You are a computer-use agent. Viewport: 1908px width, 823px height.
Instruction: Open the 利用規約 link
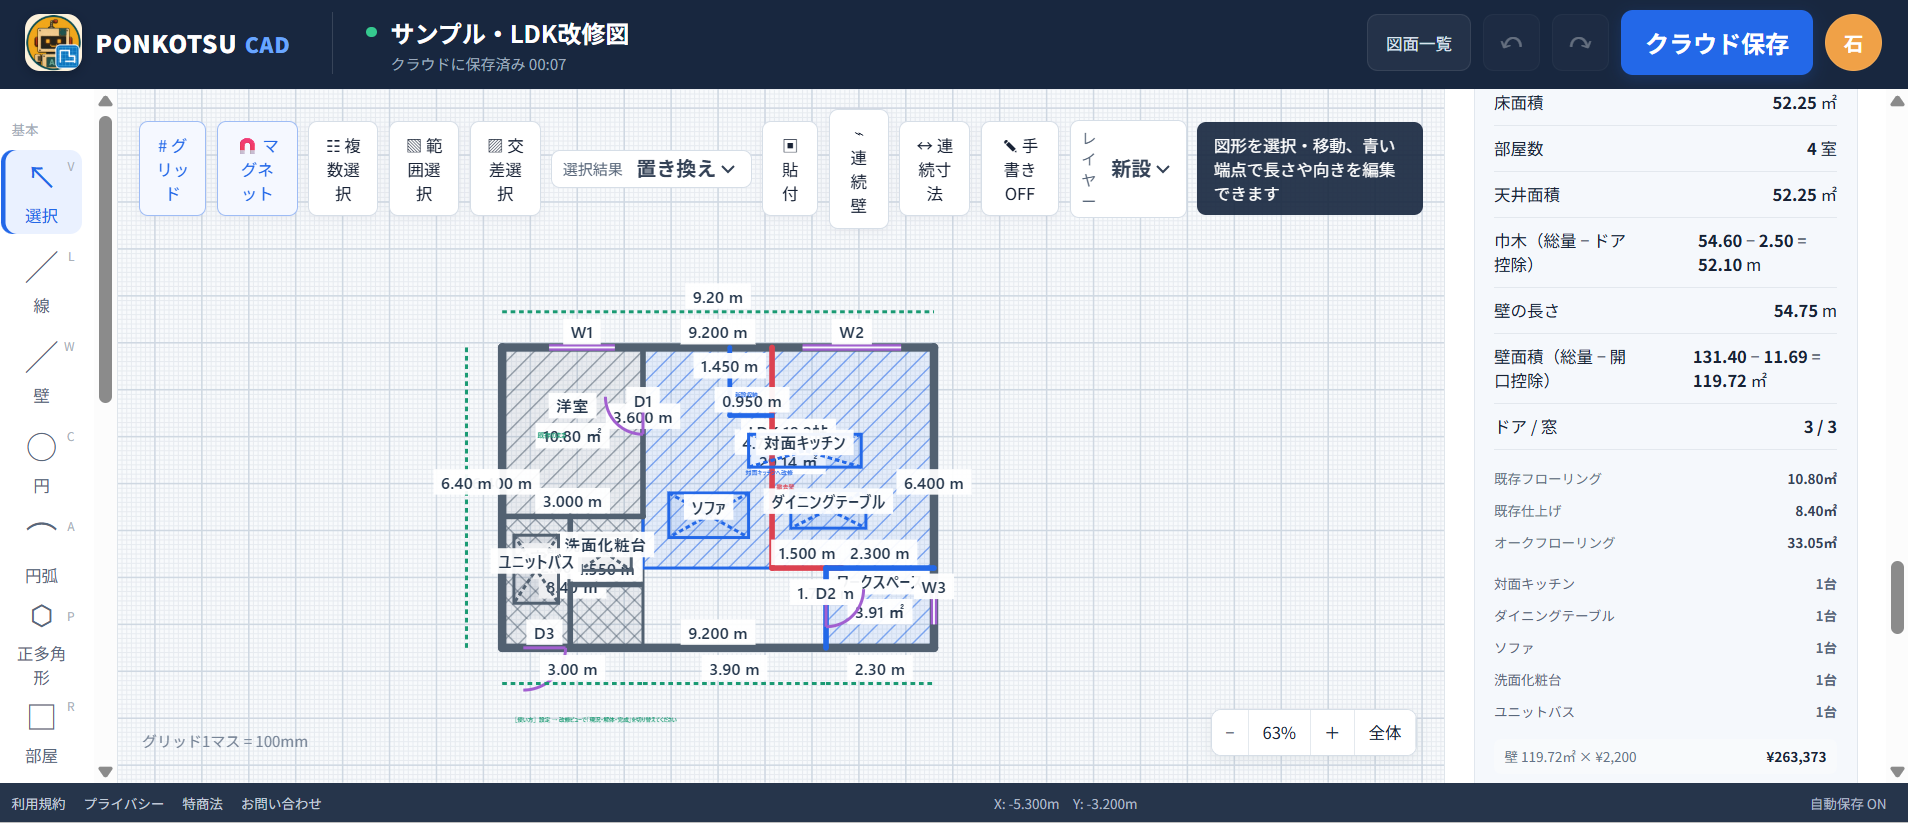click(x=38, y=804)
